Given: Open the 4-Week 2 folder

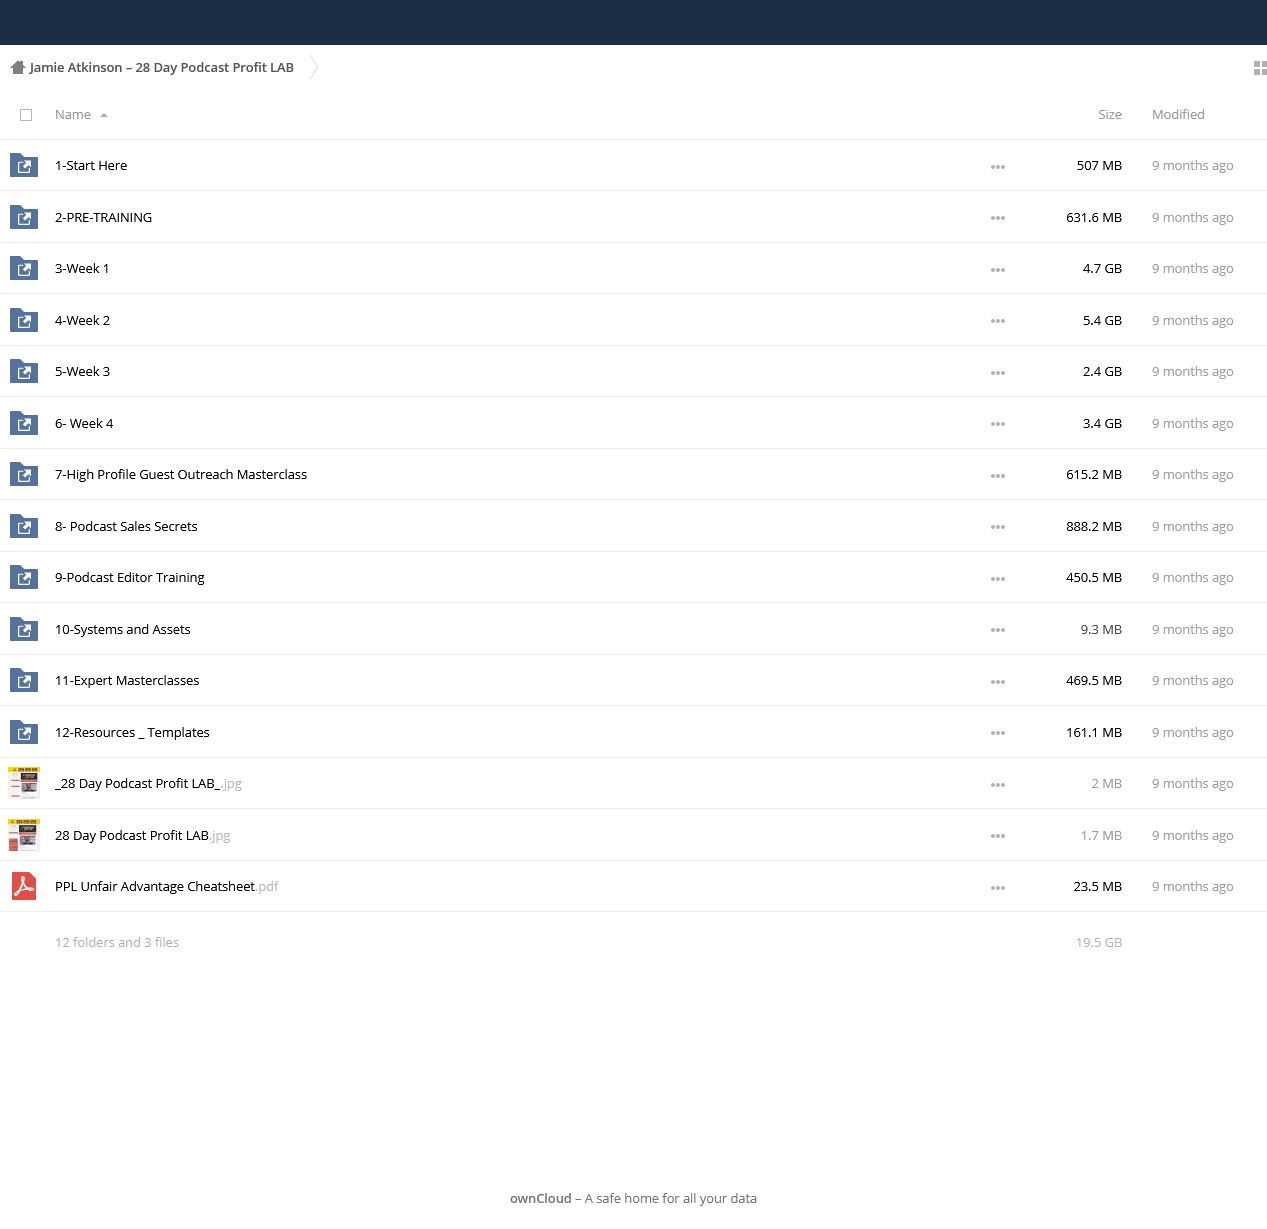Looking at the screenshot, I should [83, 320].
